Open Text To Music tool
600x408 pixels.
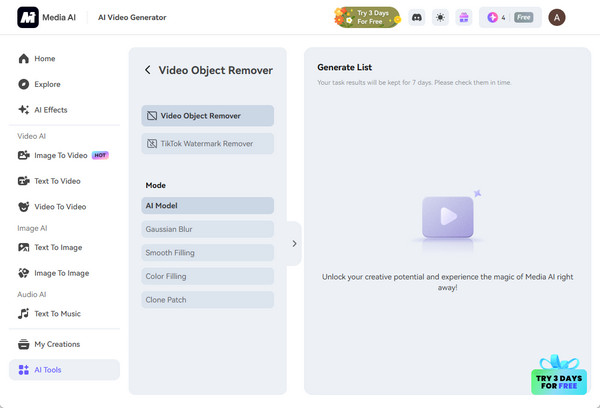(64, 314)
